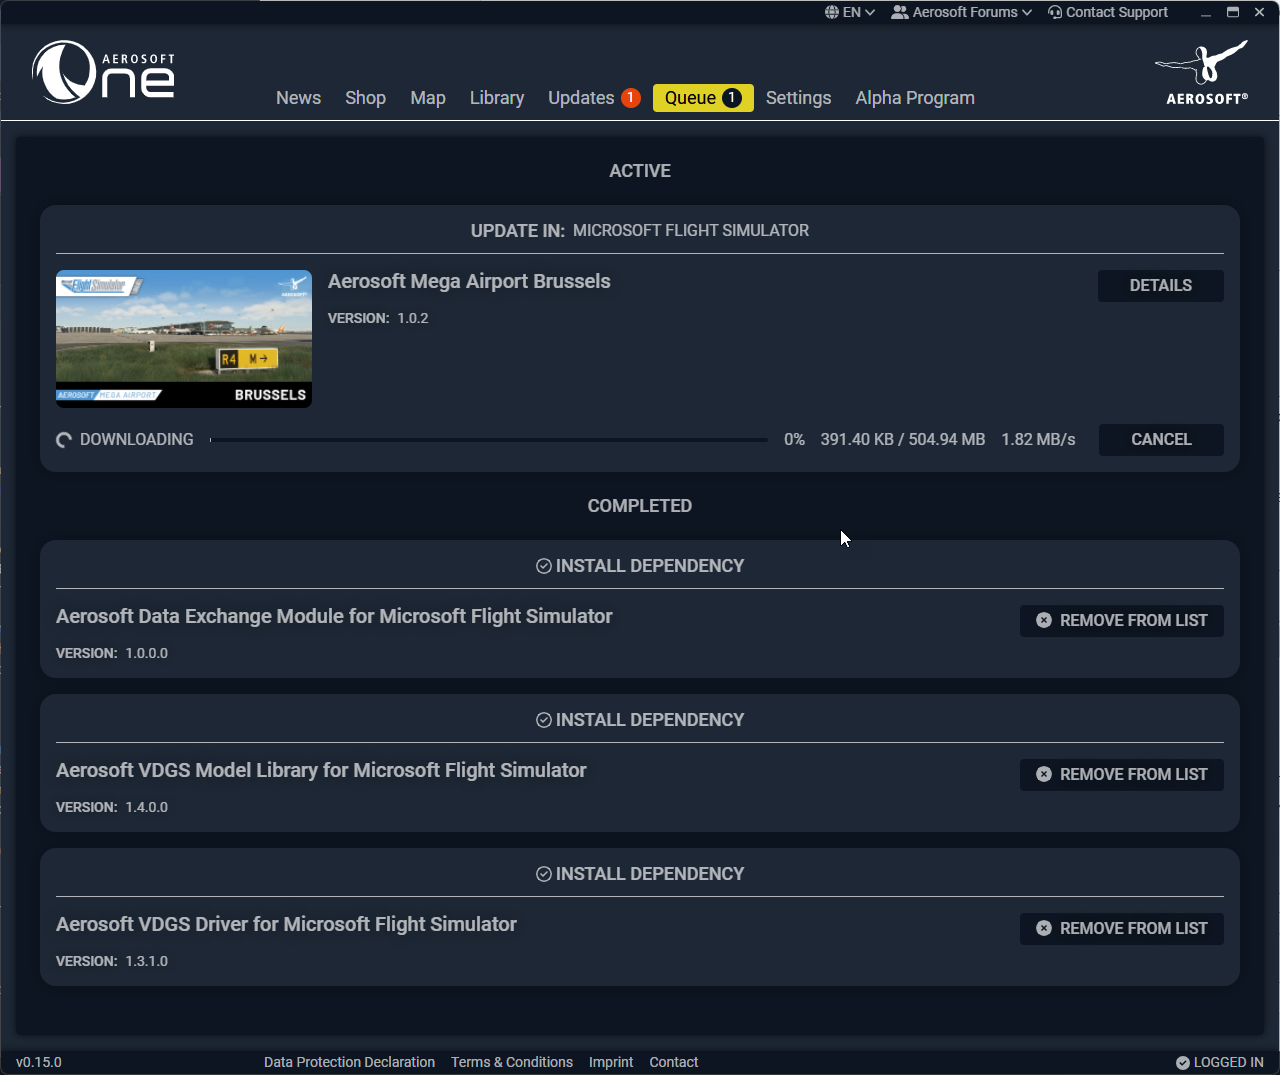Click checkmark icon beside Data Exchange Module dependency
The width and height of the screenshot is (1280, 1075).
pyautogui.click(x=544, y=566)
